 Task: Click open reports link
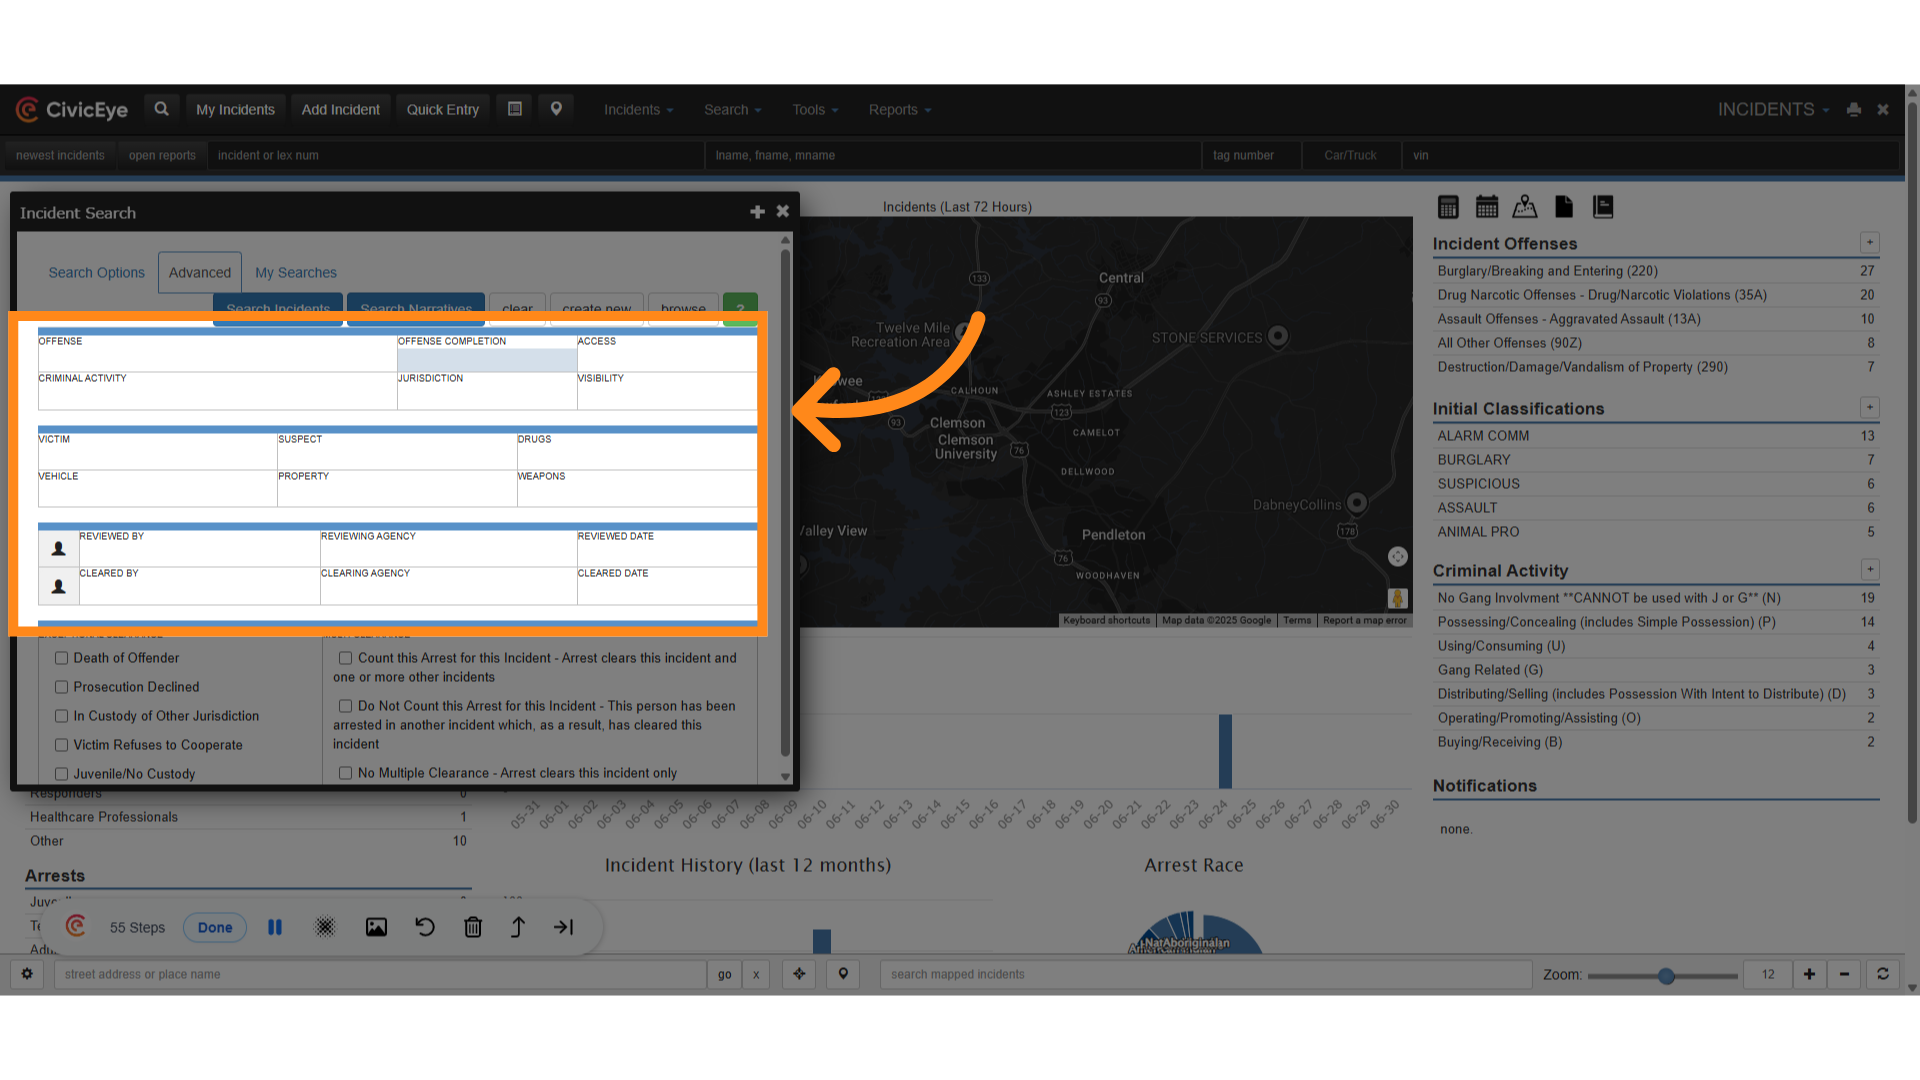162,155
